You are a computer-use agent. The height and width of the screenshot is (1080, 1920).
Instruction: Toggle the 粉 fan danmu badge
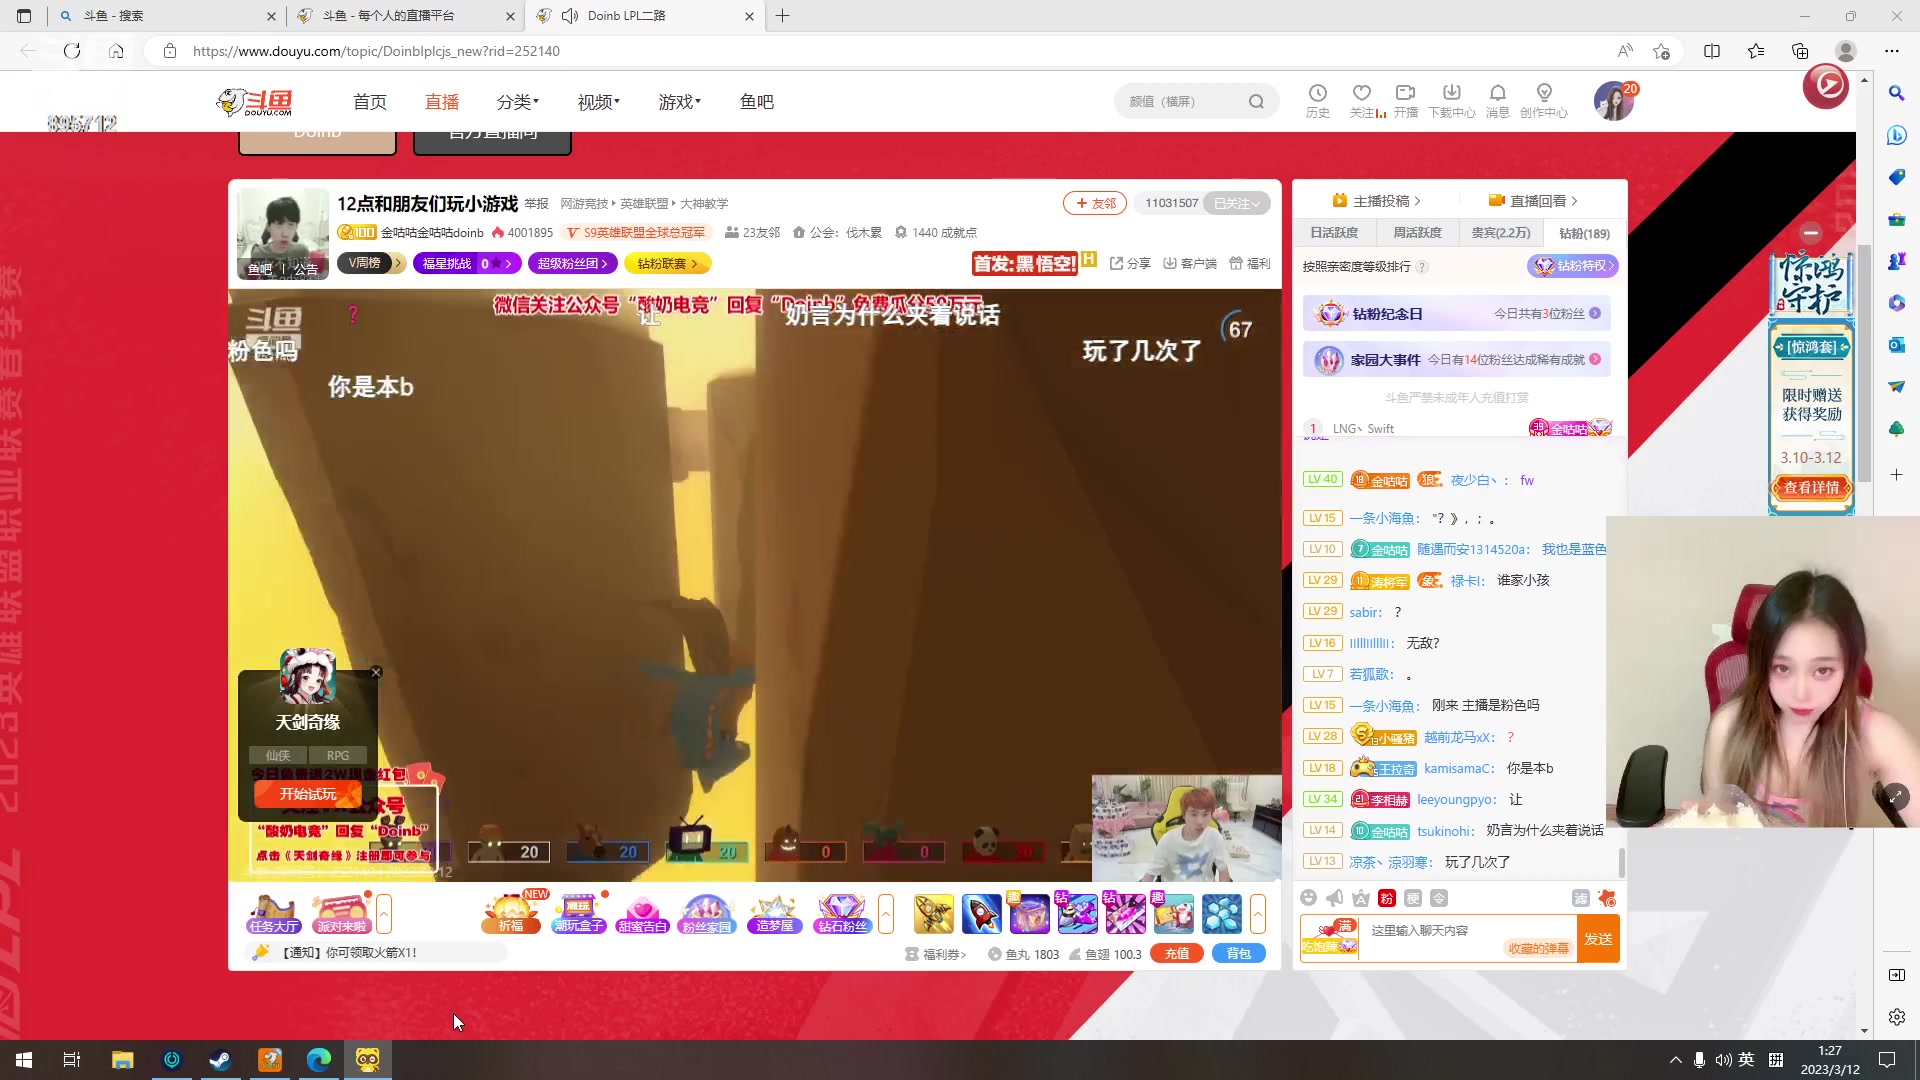pos(1386,898)
